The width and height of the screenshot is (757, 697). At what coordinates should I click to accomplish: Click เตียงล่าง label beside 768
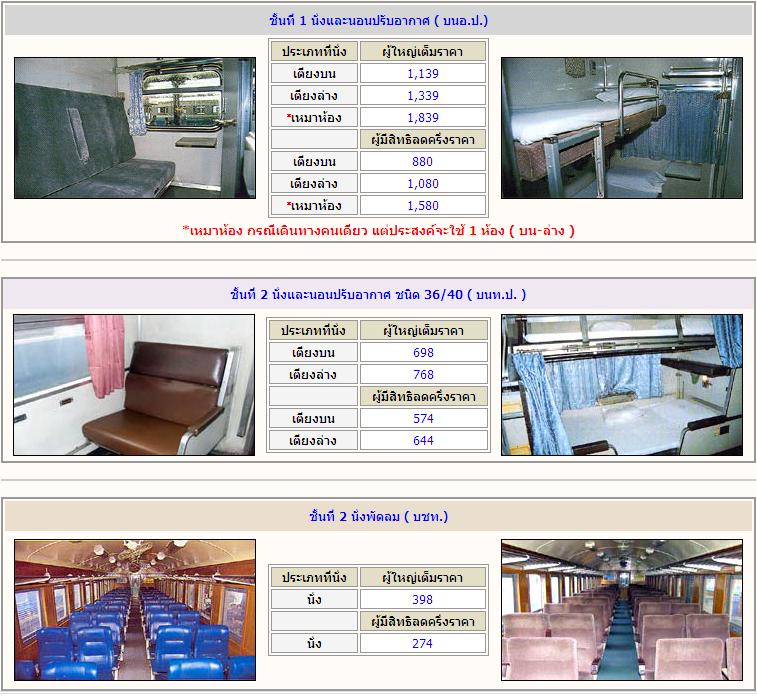pyautogui.click(x=313, y=375)
